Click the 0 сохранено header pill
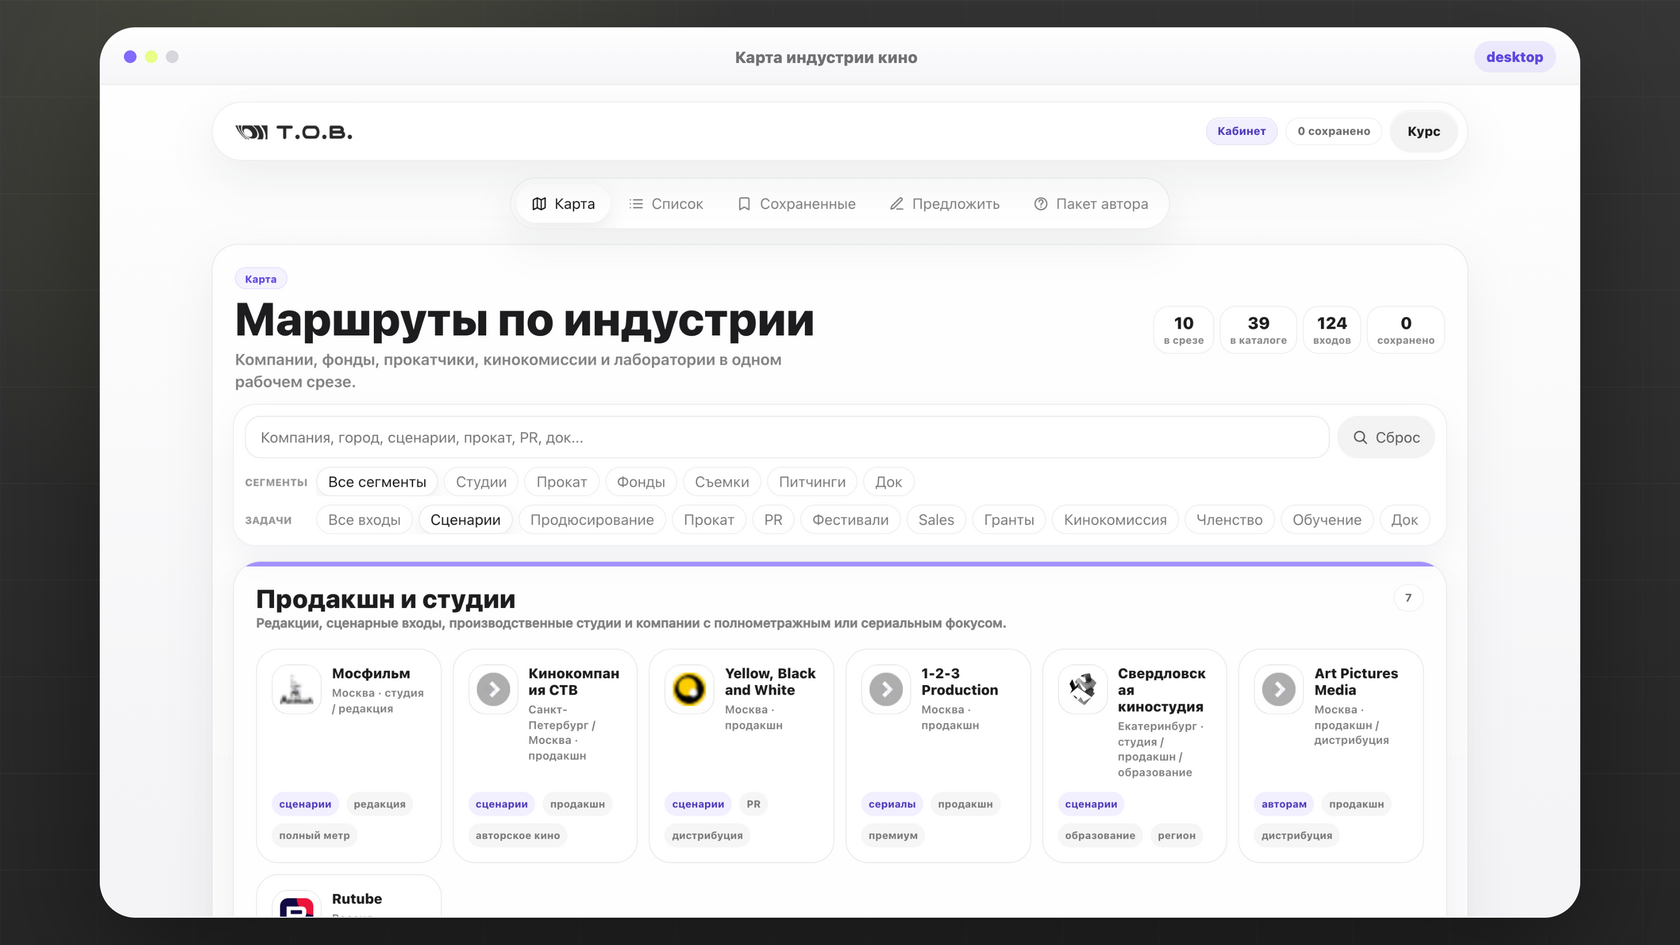This screenshot has height=945, width=1680. point(1334,131)
